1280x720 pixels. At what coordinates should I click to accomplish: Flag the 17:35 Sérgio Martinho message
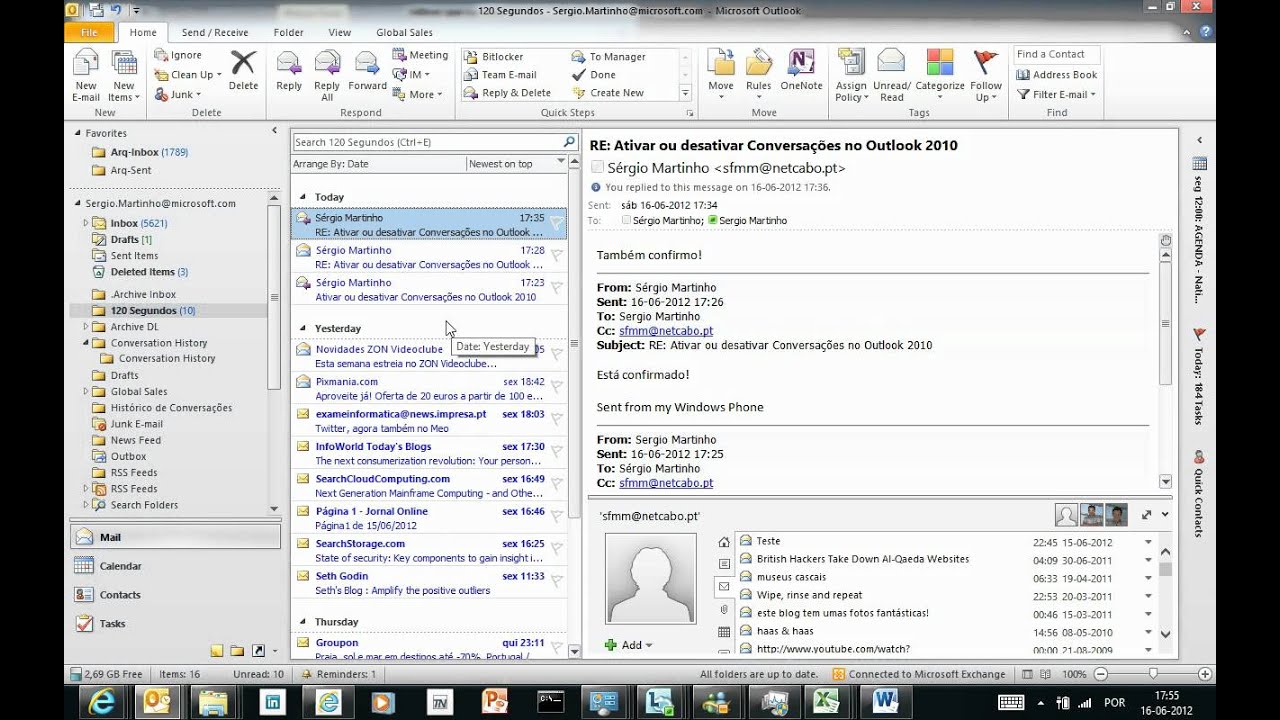pyautogui.click(x=557, y=223)
